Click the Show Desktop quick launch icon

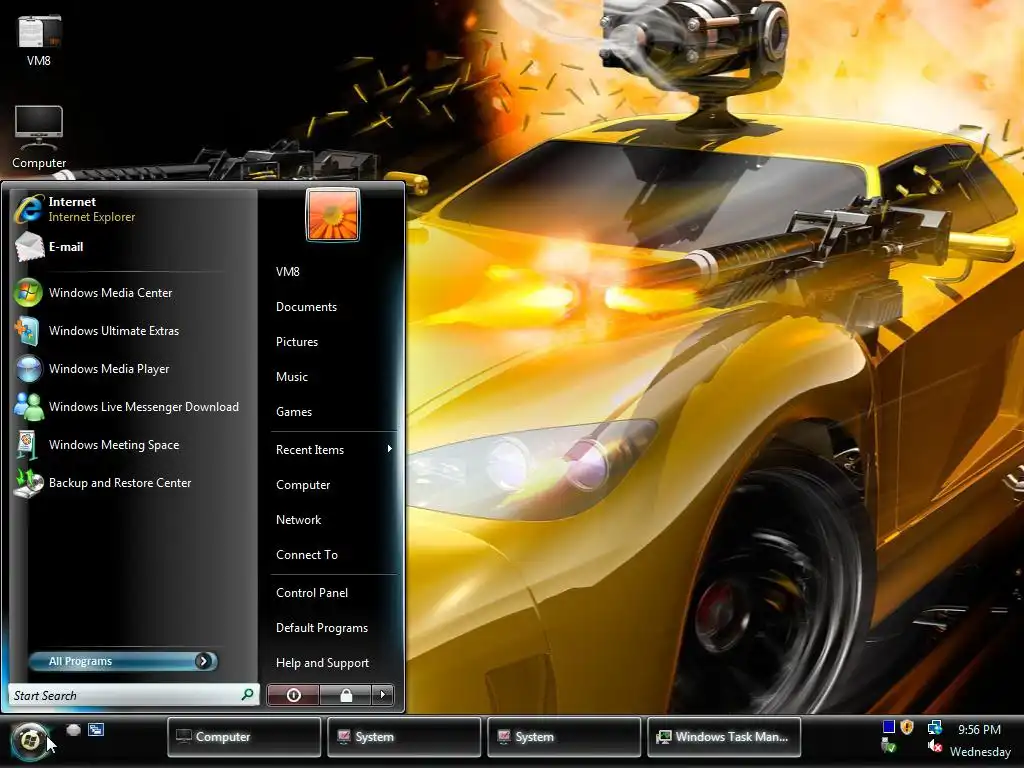click(x=73, y=729)
